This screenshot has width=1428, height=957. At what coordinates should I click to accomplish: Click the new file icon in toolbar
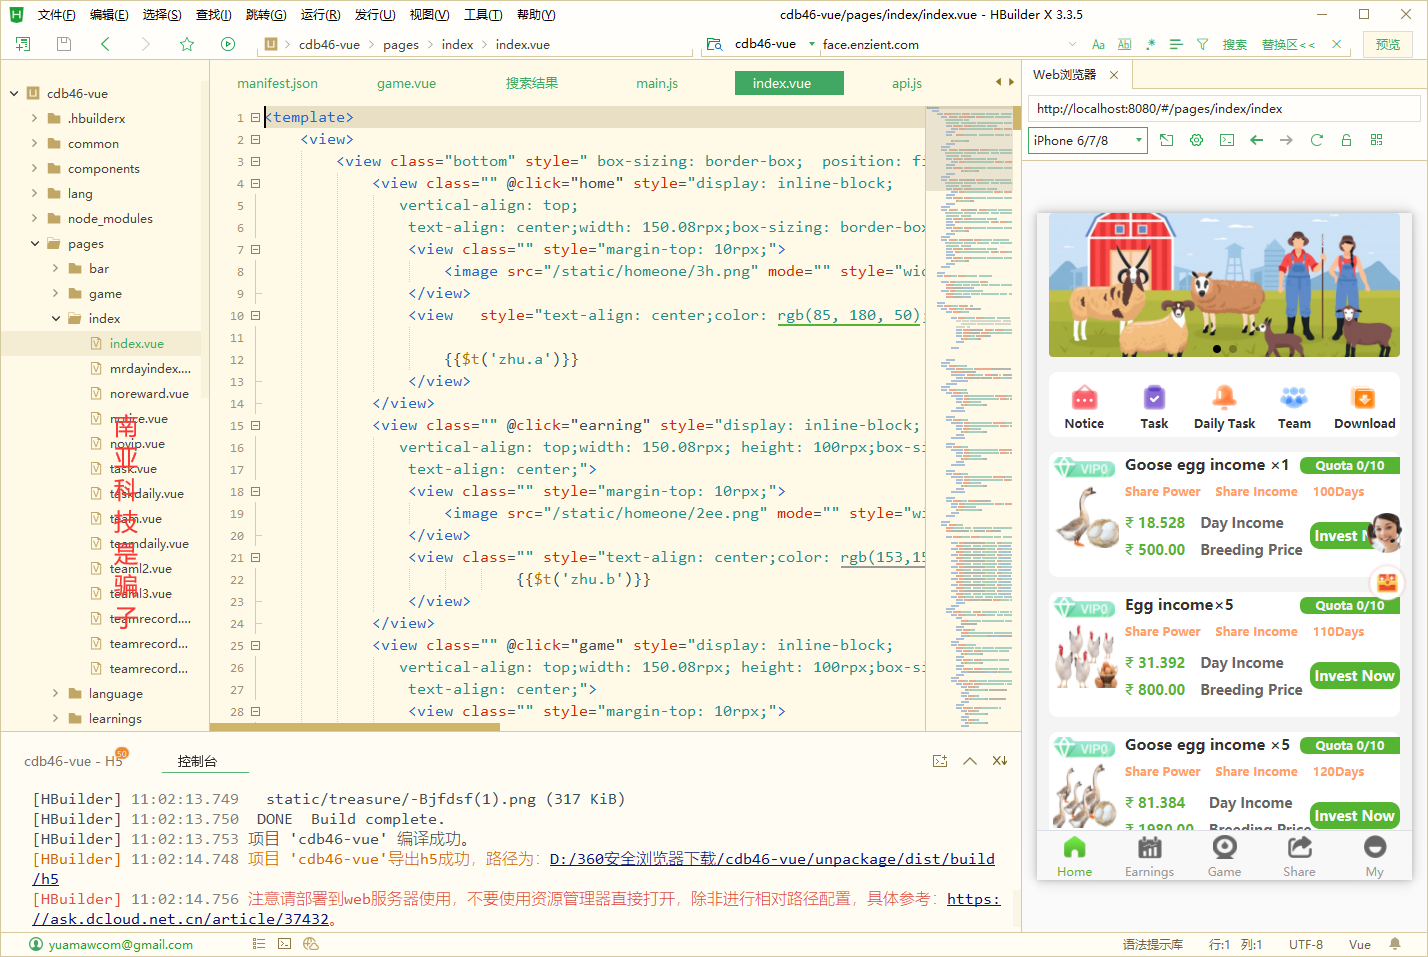click(x=23, y=44)
